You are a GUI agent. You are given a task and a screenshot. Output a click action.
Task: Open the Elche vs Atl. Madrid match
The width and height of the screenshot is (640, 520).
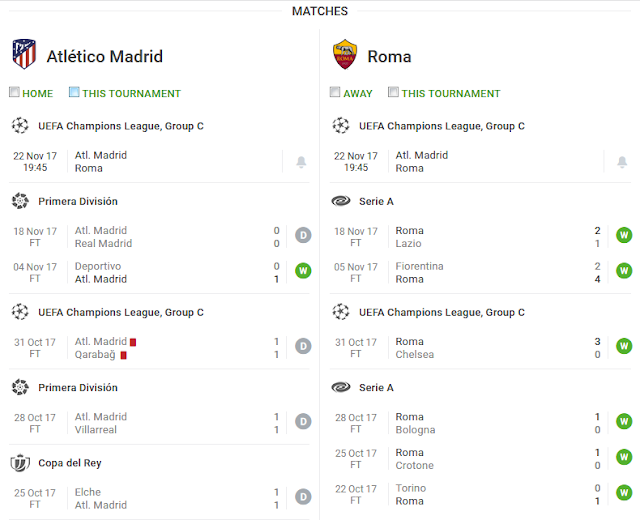(x=159, y=498)
